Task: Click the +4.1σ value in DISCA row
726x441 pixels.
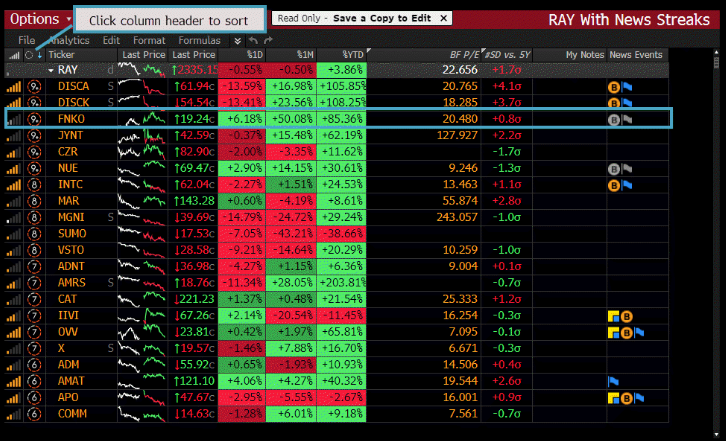Action: coord(507,86)
